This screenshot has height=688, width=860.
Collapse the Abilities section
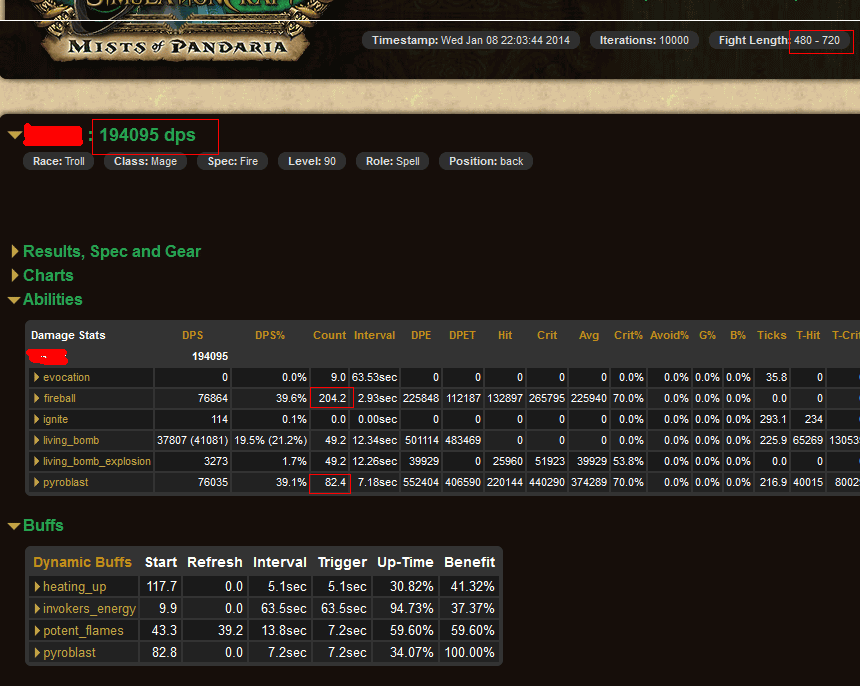click(x=14, y=300)
